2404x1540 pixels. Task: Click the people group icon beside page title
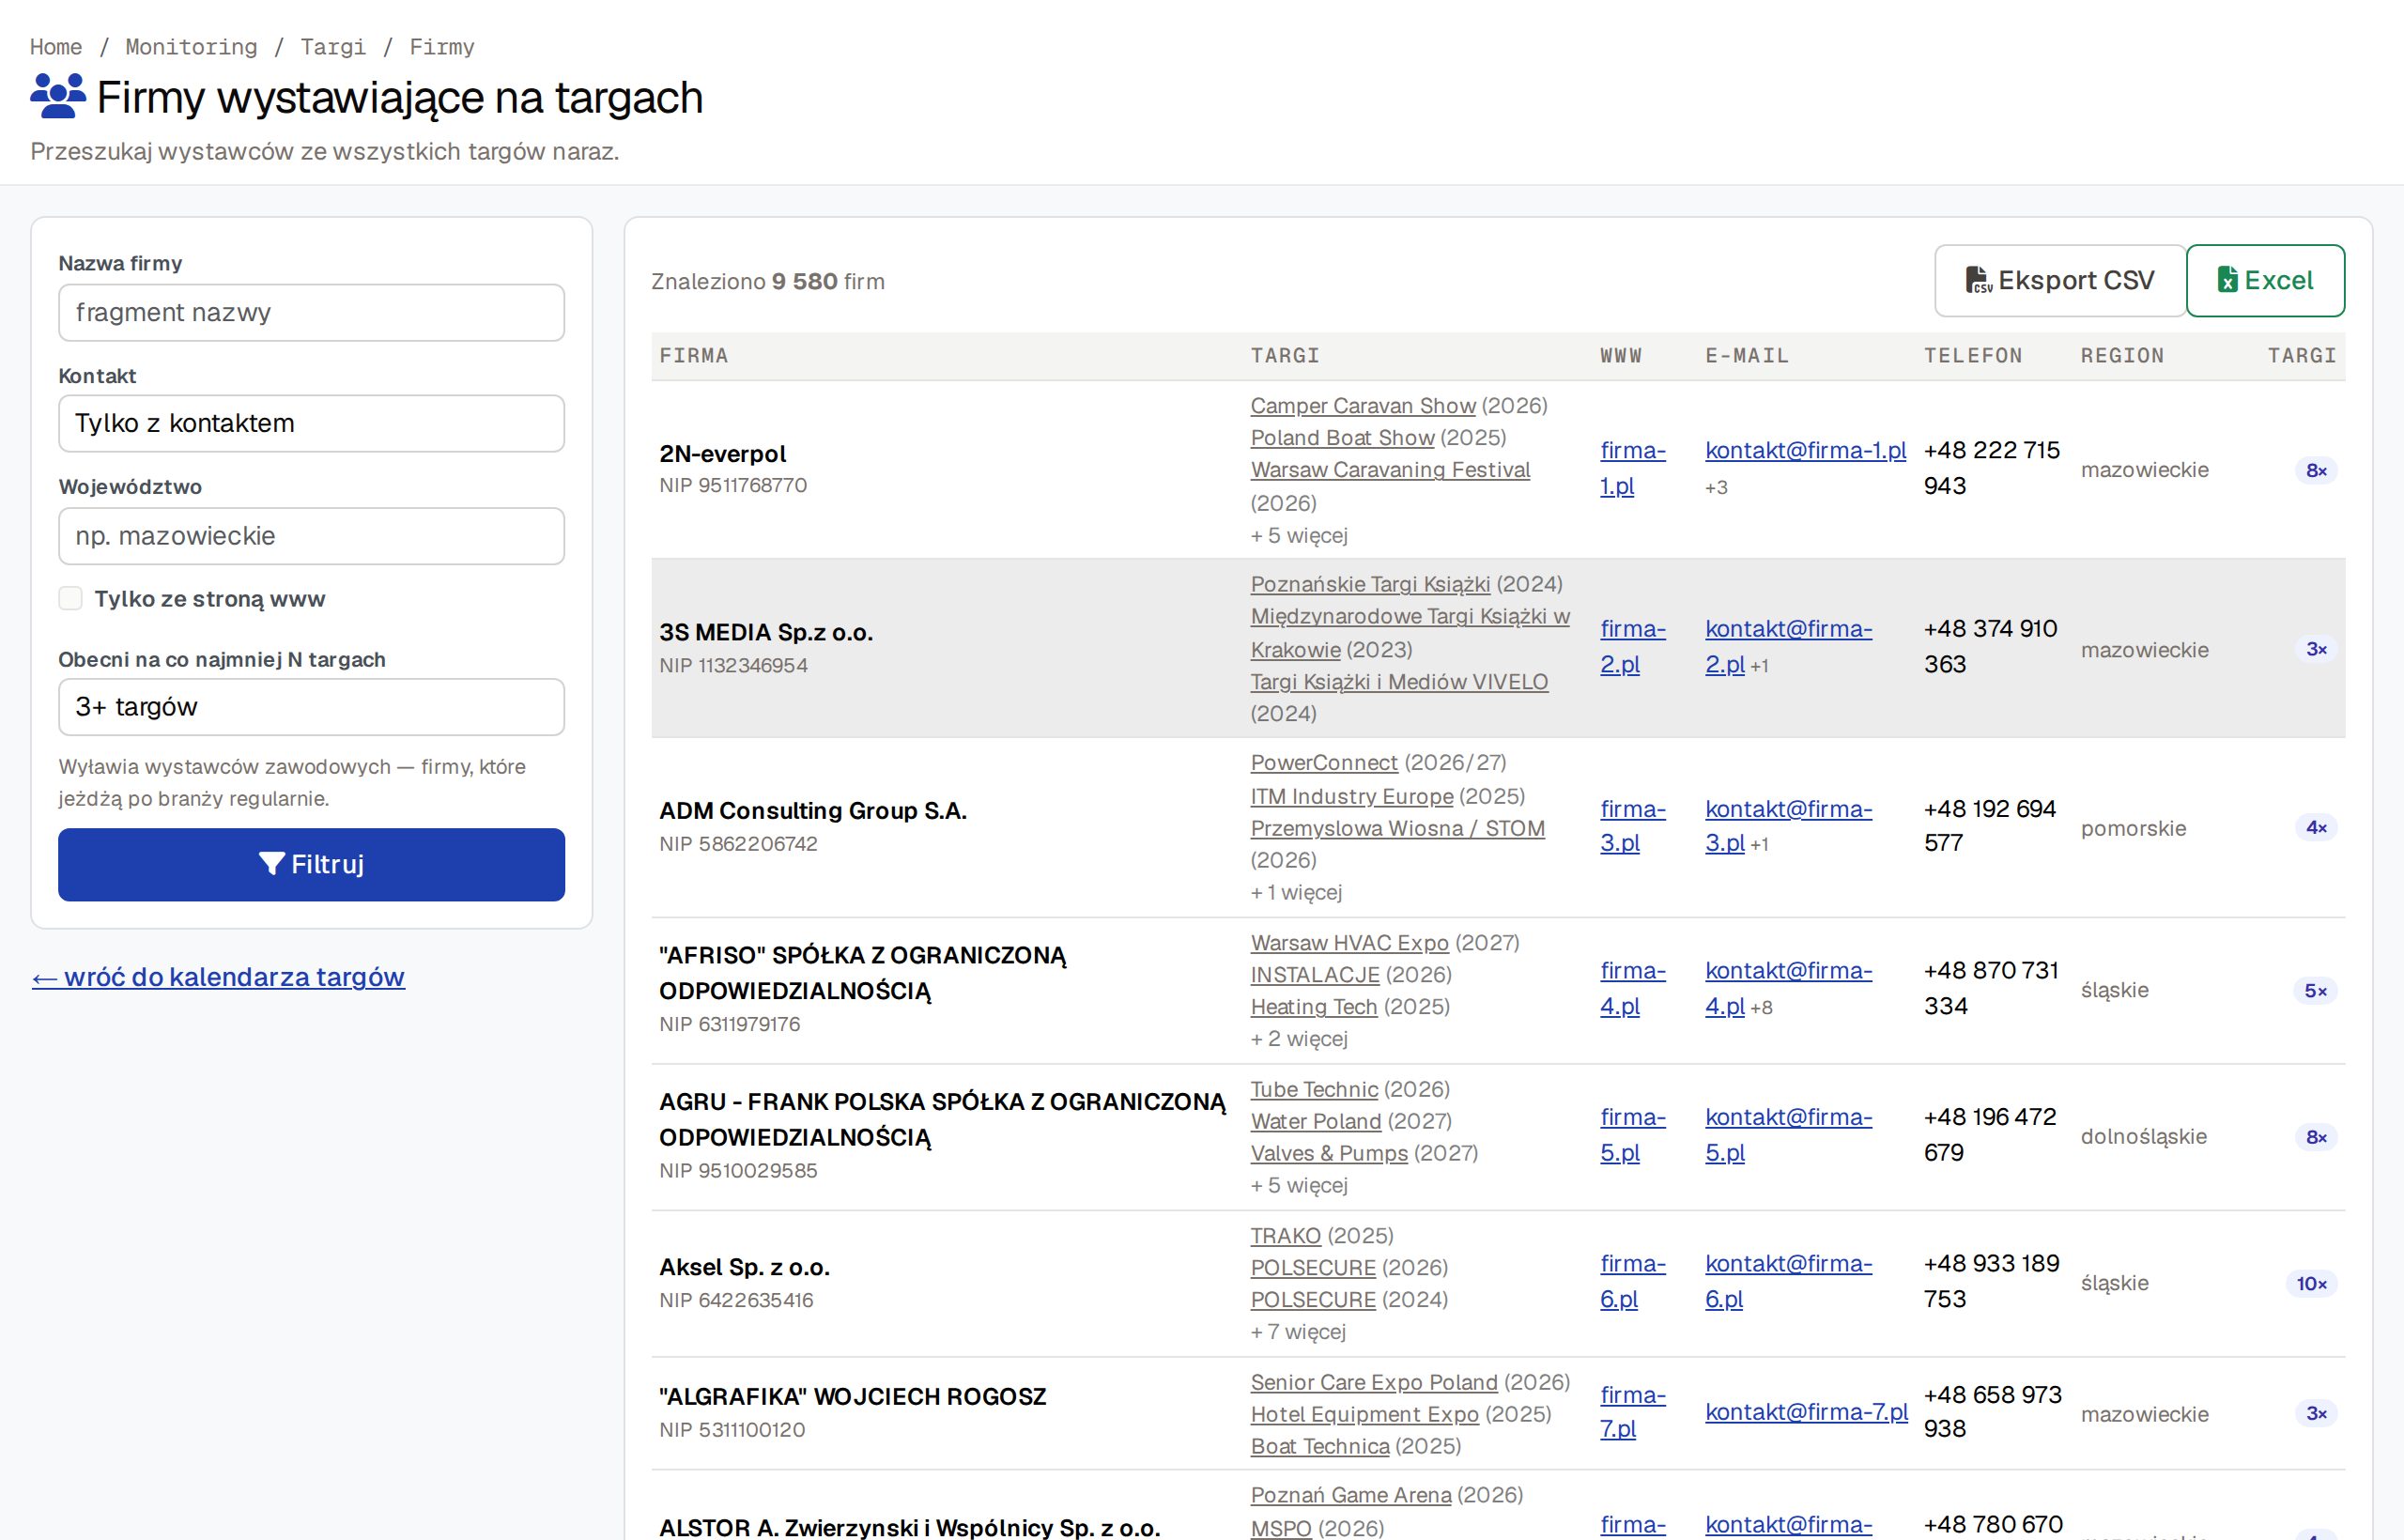58,97
